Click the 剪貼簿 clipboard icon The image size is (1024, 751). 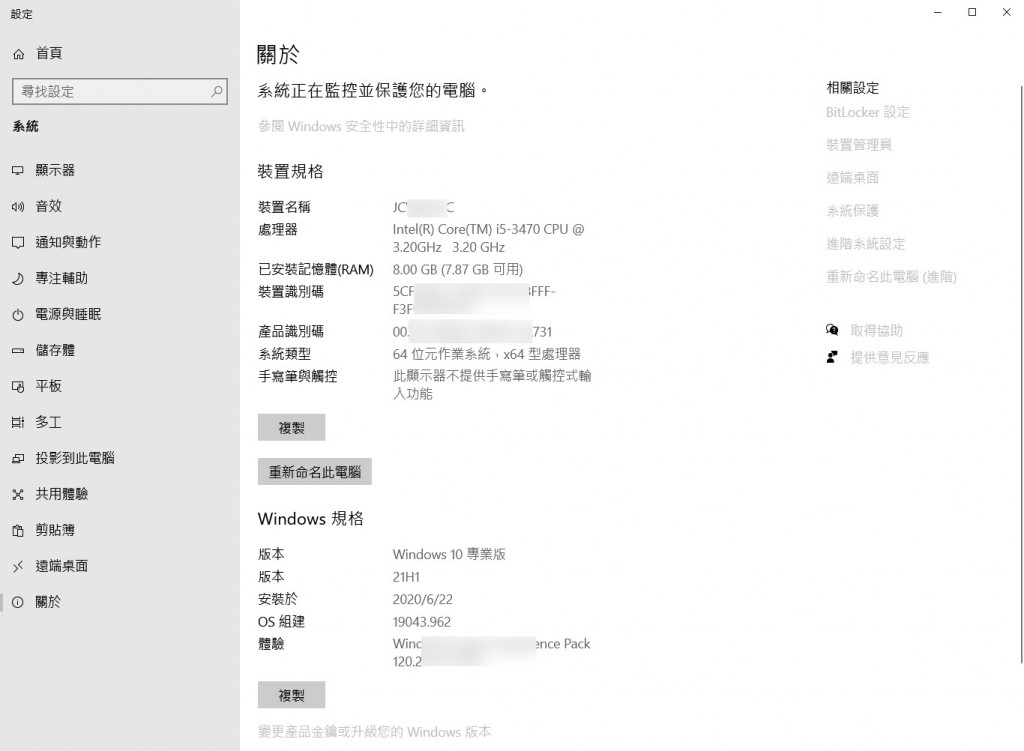pos(18,531)
